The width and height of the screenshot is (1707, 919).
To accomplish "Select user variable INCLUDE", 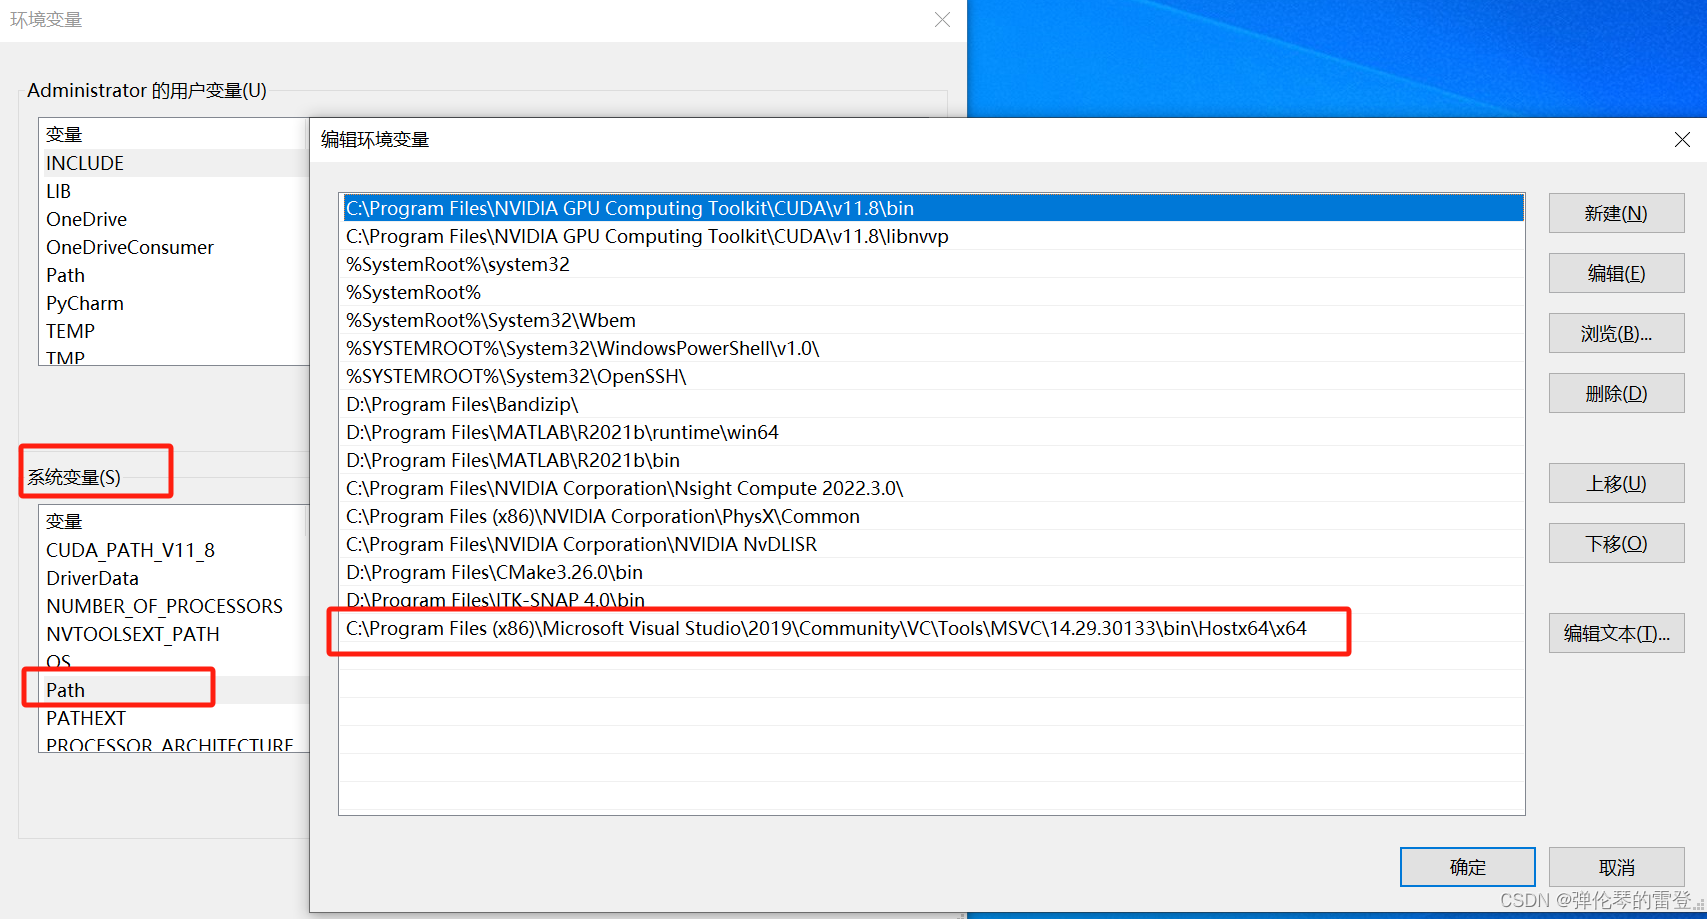I will (x=174, y=163).
